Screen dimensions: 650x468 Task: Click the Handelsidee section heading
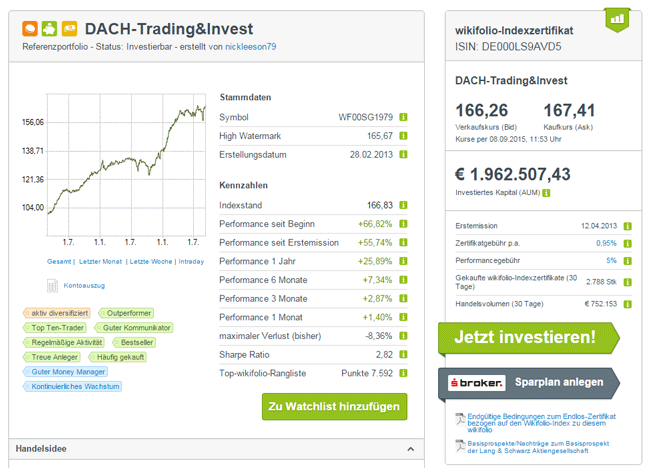click(x=41, y=449)
